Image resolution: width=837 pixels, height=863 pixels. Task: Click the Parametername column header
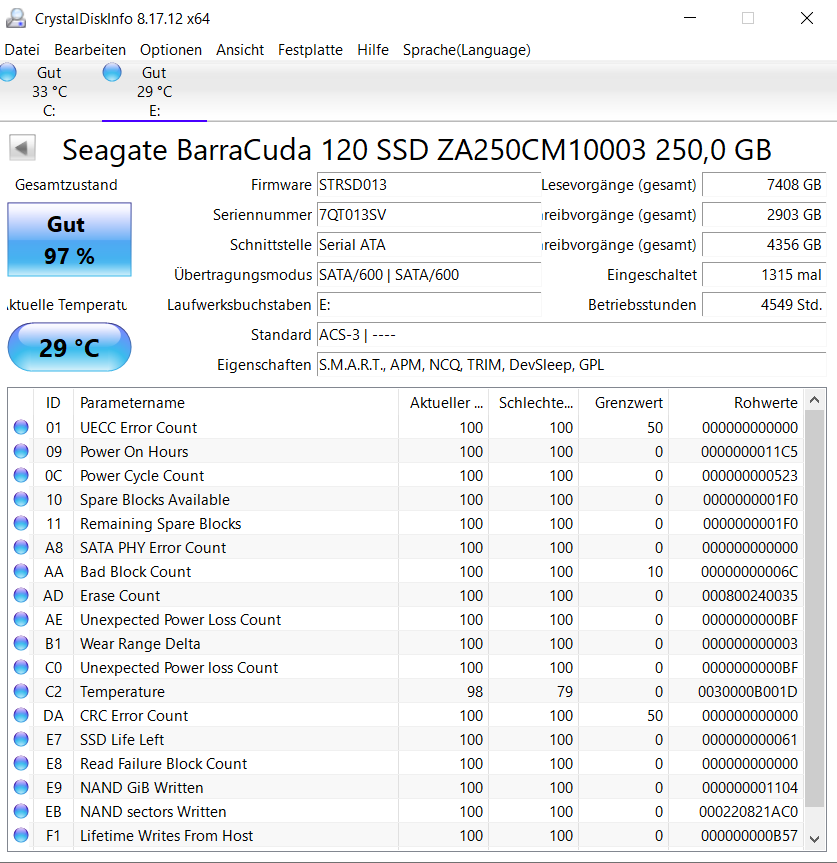(236, 403)
